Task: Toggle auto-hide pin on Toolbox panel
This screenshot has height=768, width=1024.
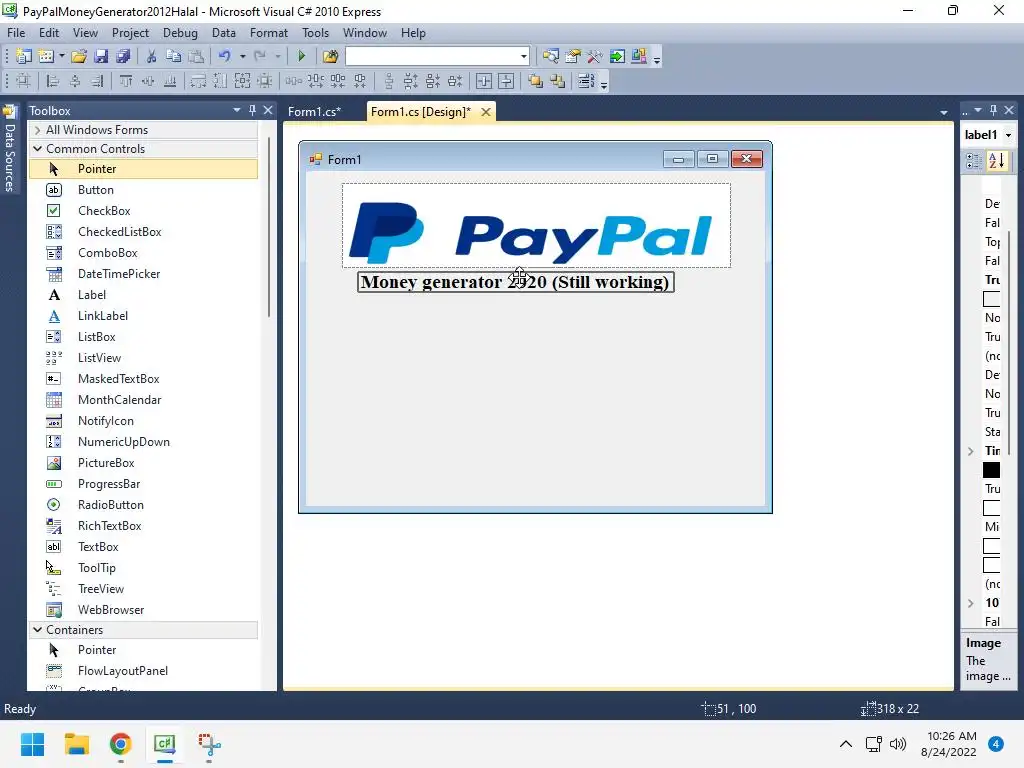Action: pyautogui.click(x=252, y=110)
